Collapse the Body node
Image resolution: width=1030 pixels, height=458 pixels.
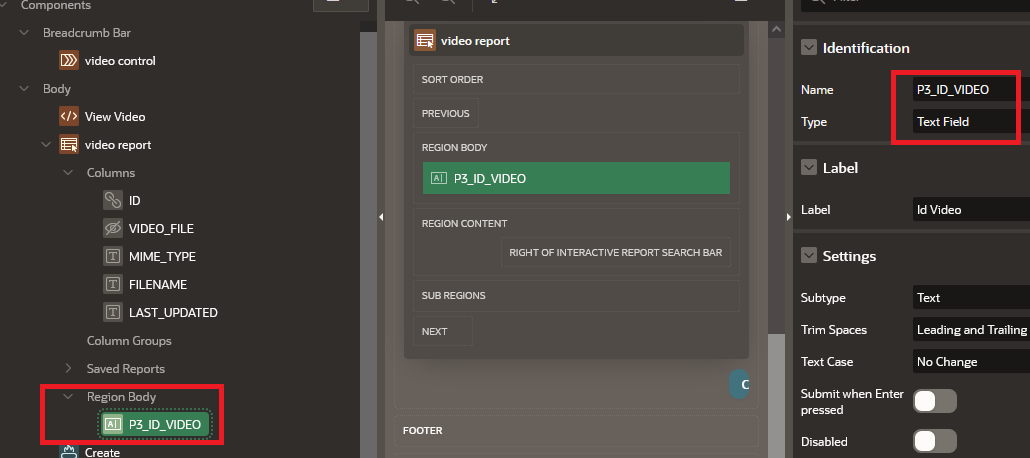tap(24, 88)
